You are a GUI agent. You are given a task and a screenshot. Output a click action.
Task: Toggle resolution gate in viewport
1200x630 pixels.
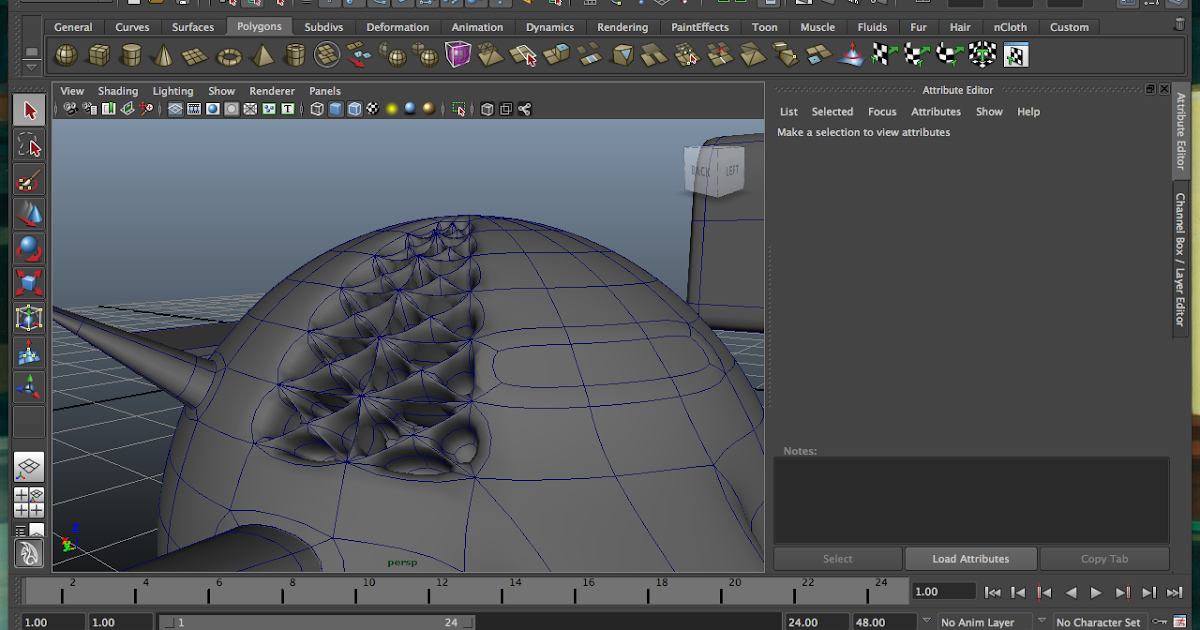coord(213,109)
